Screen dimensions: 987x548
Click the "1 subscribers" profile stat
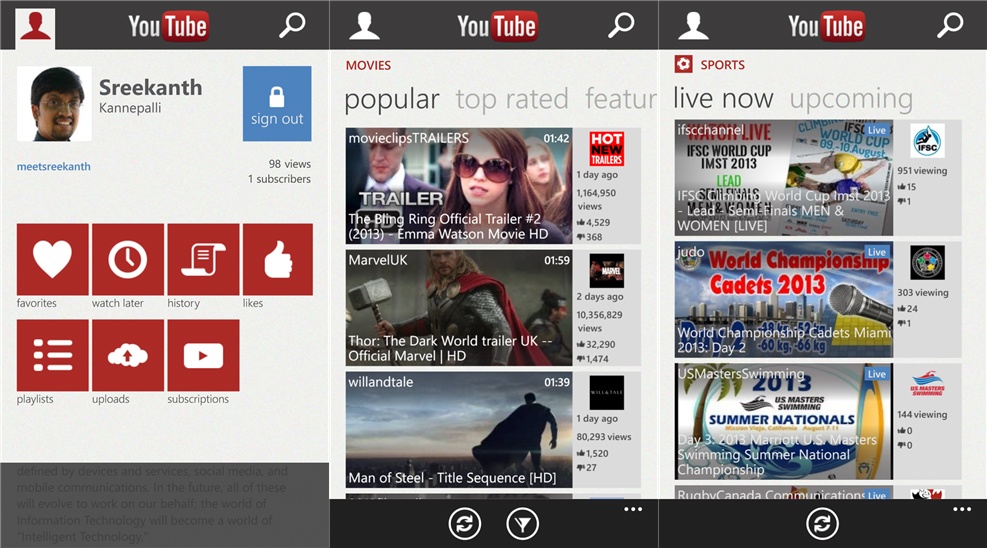[x=279, y=179]
